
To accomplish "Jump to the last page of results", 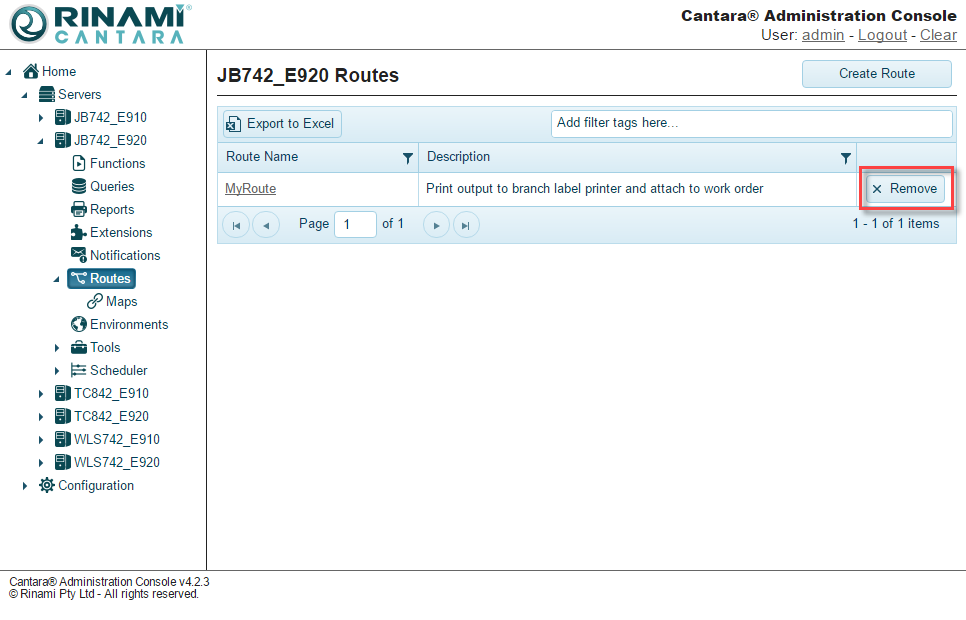I will [465, 225].
